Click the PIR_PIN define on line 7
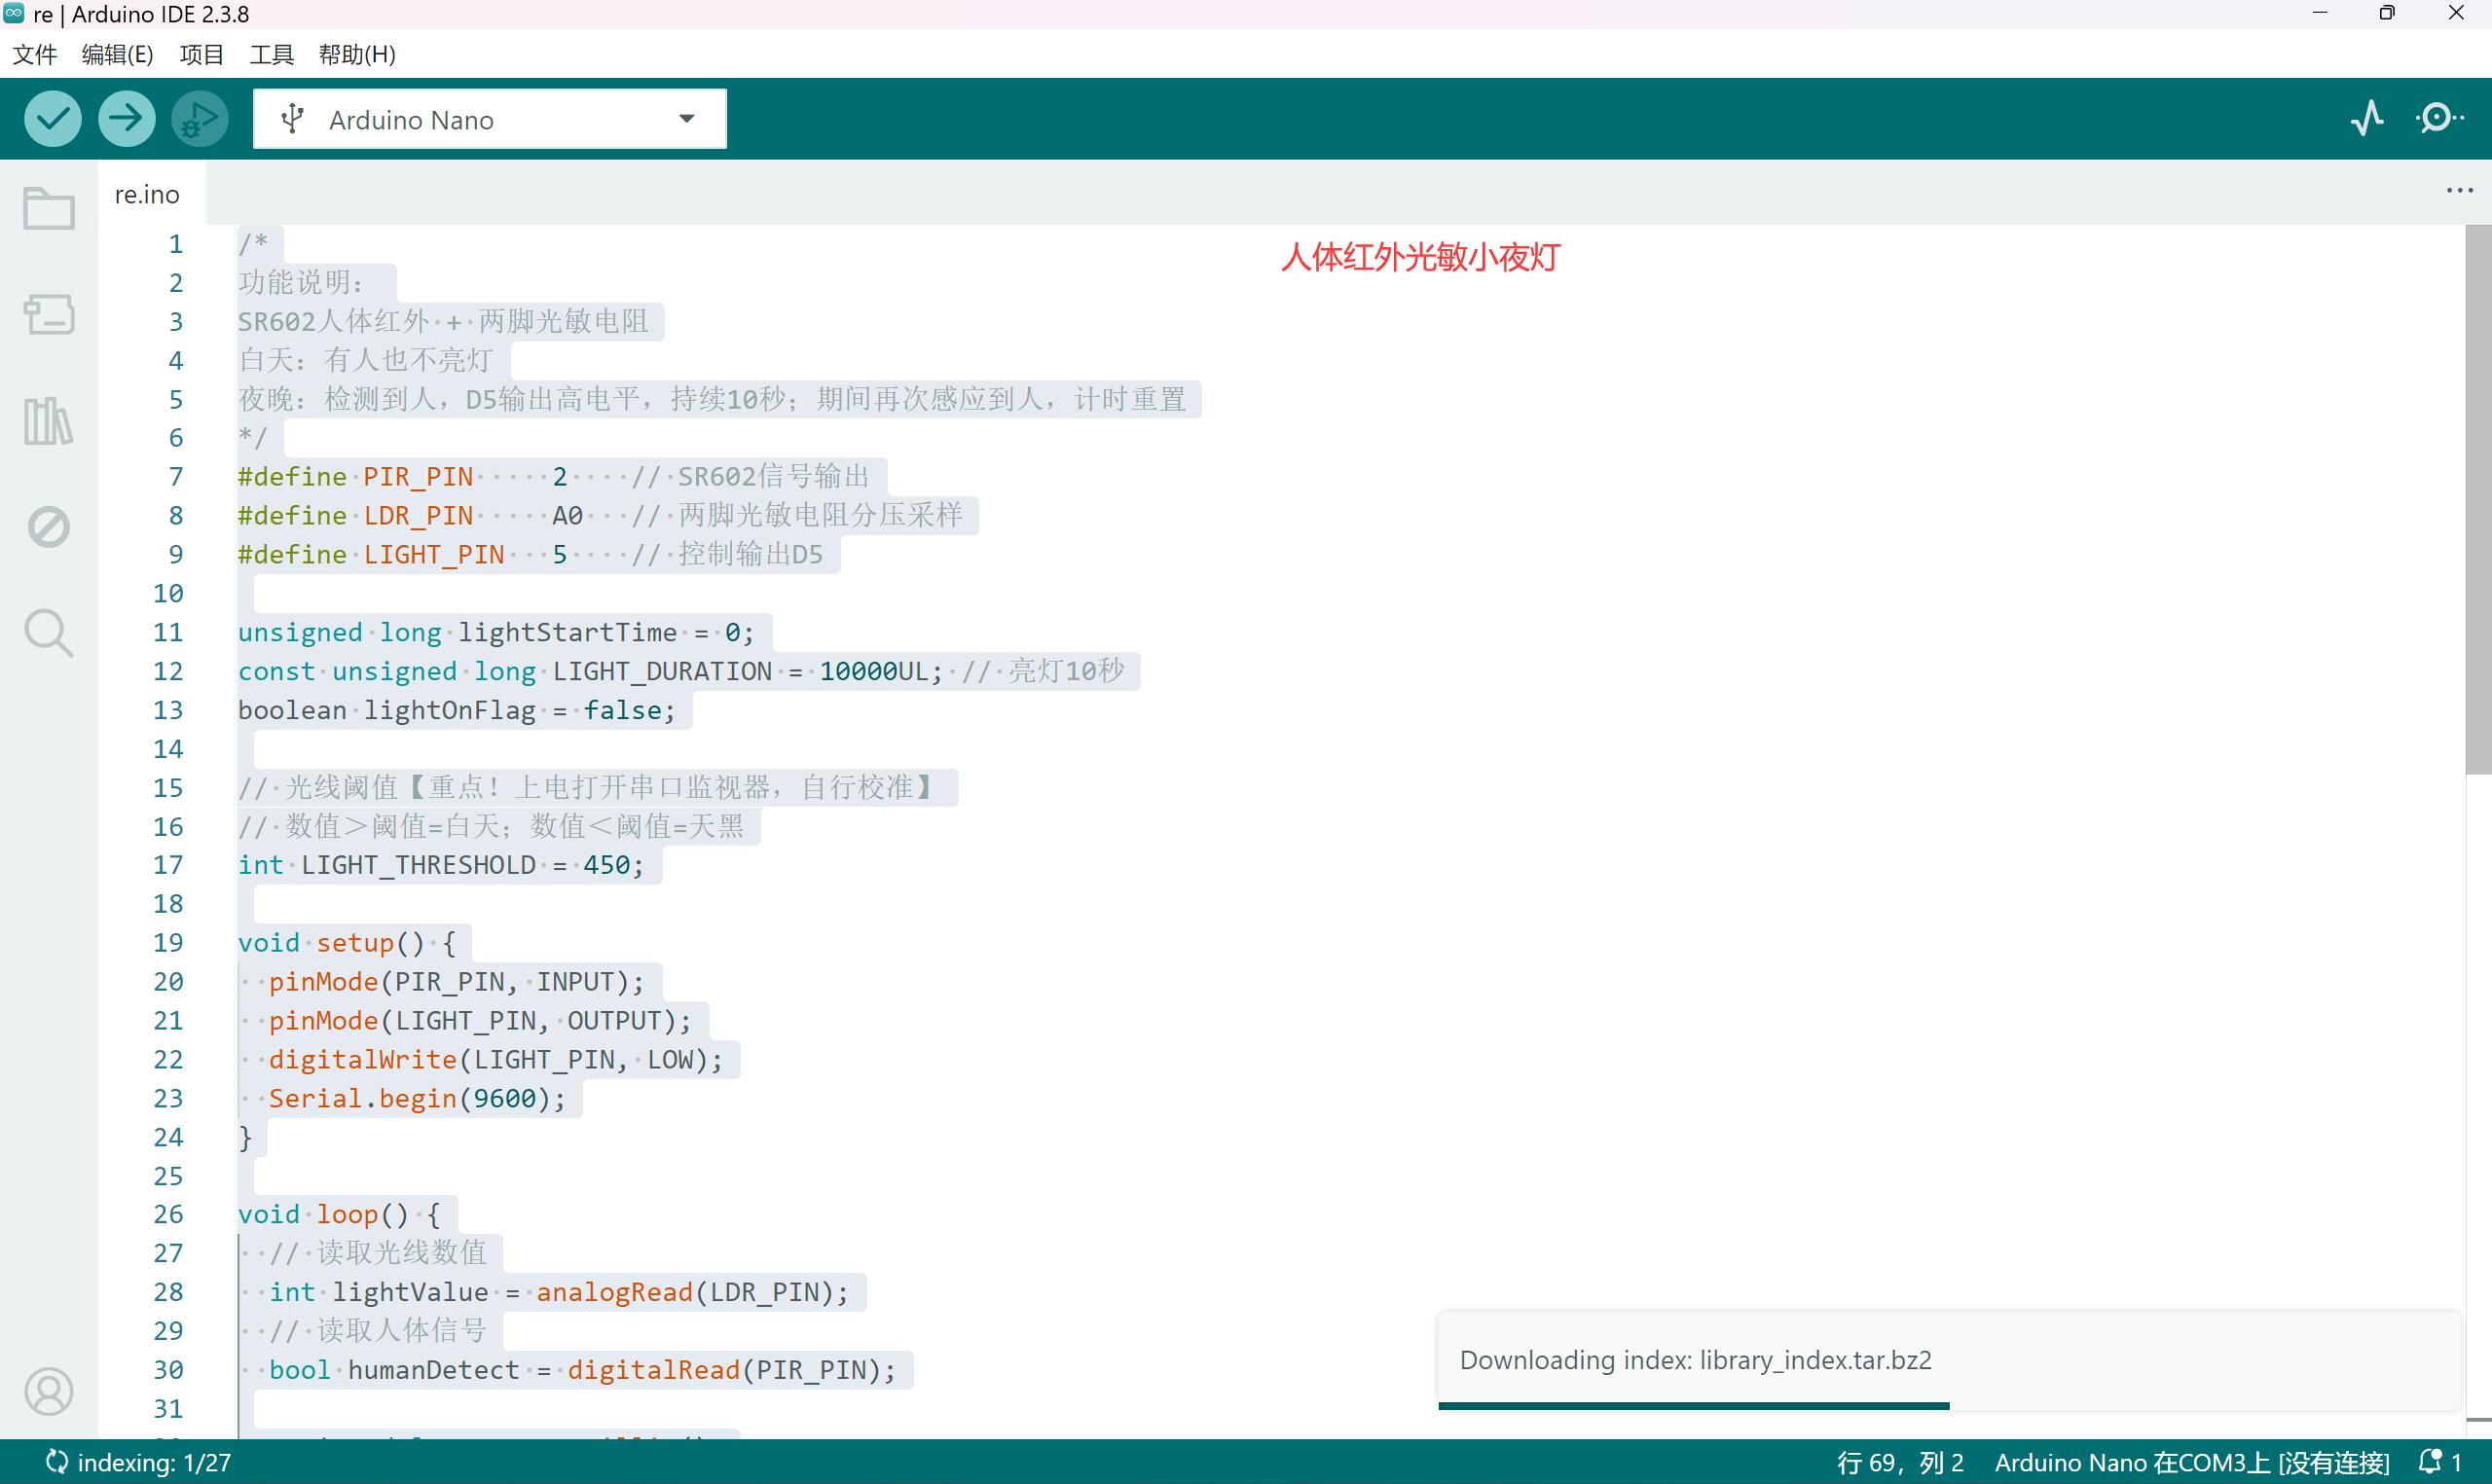This screenshot has height=1484, width=2492. tap(418, 477)
